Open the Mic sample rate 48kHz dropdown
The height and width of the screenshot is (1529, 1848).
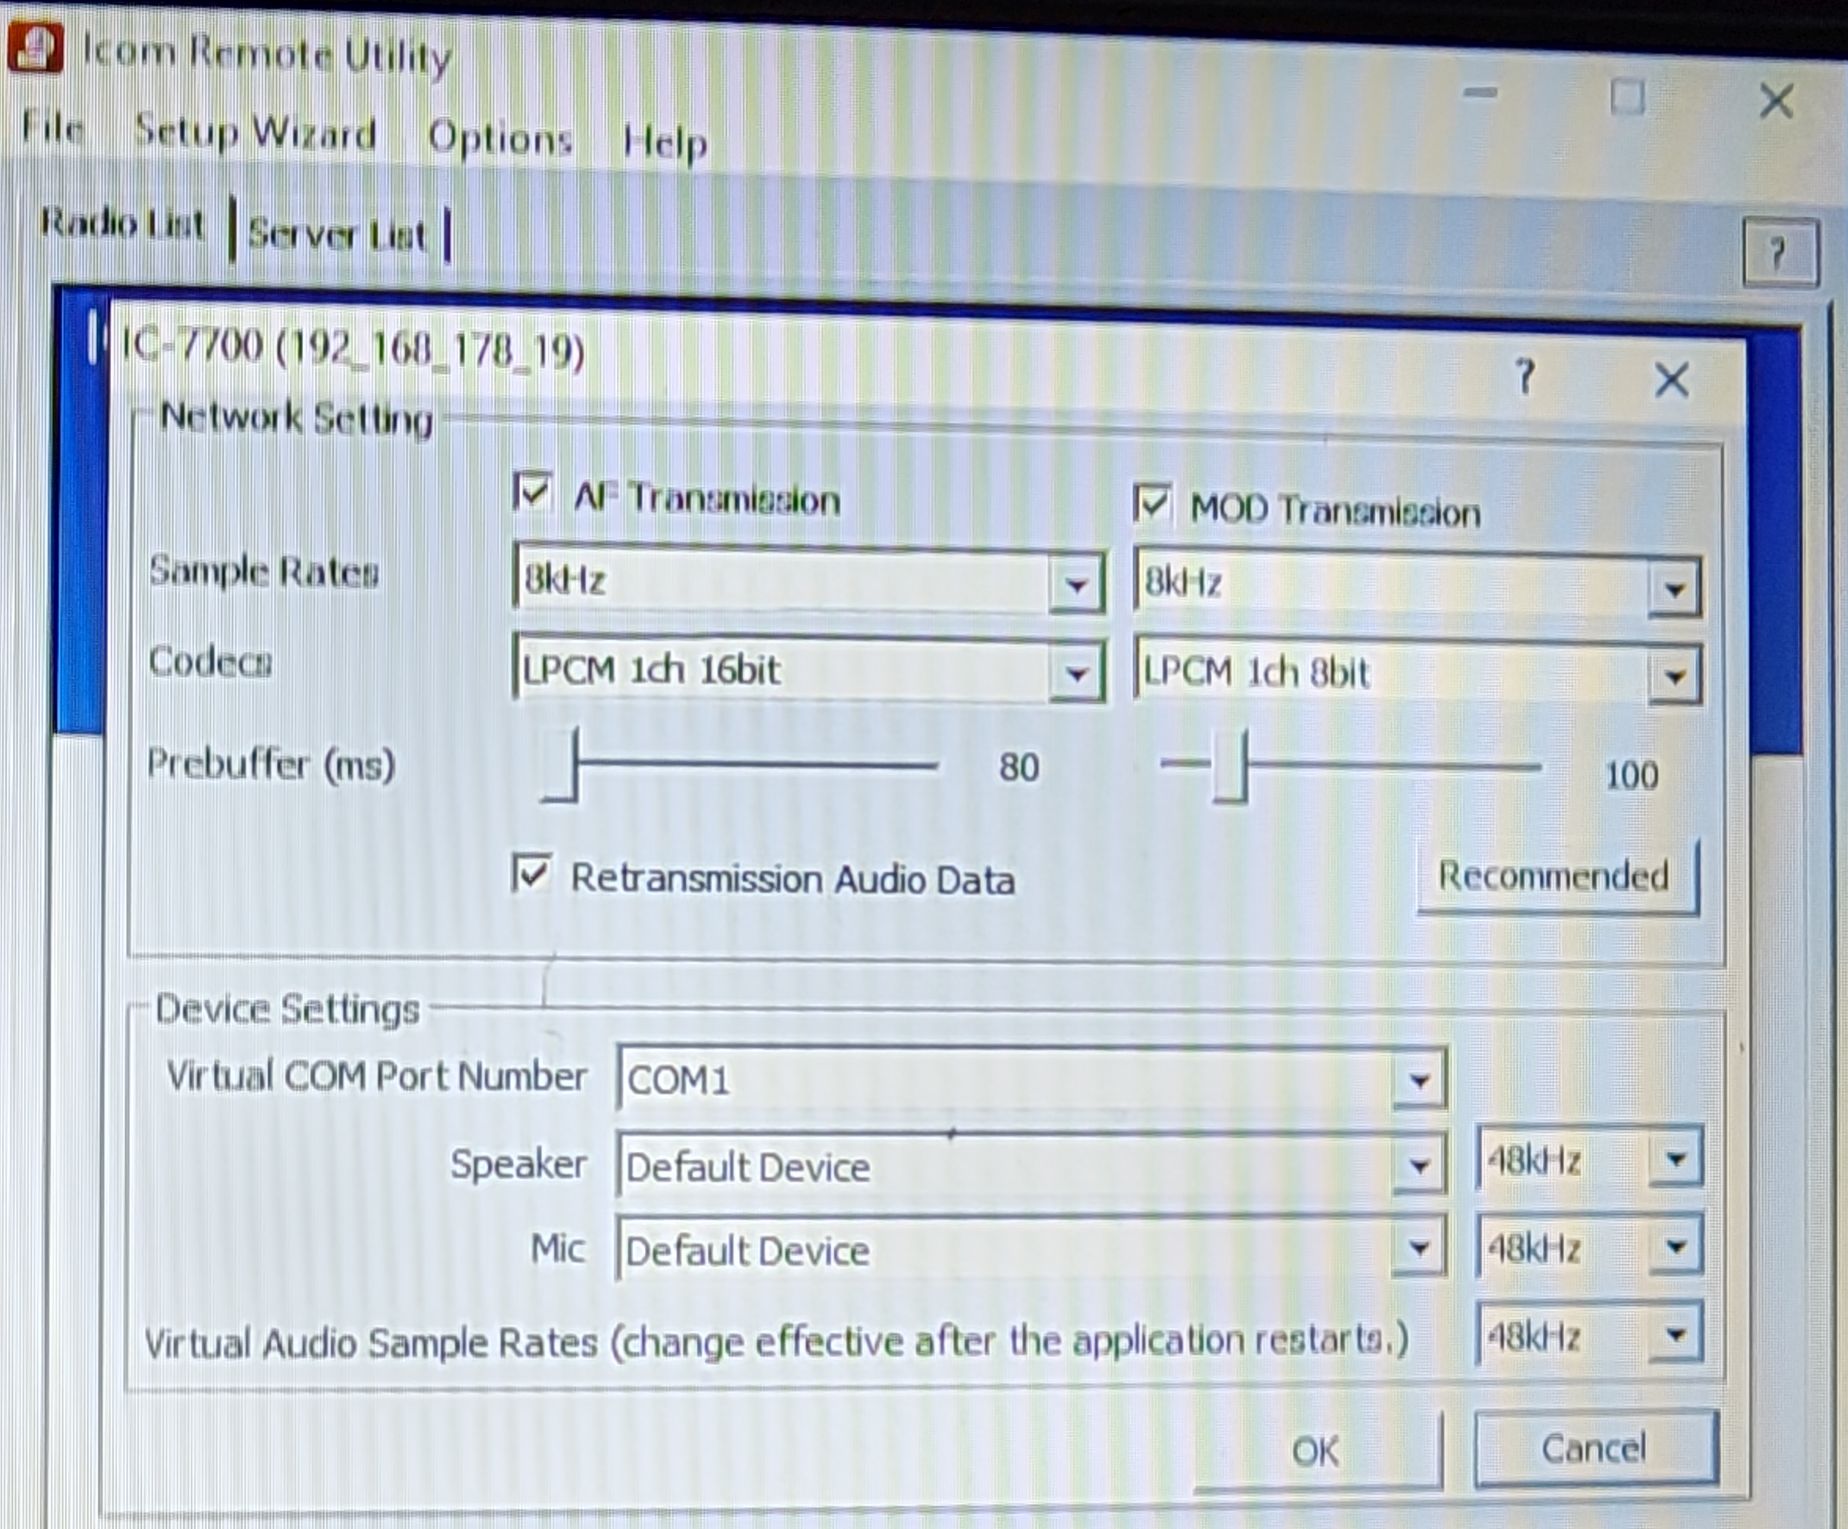point(1676,1247)
